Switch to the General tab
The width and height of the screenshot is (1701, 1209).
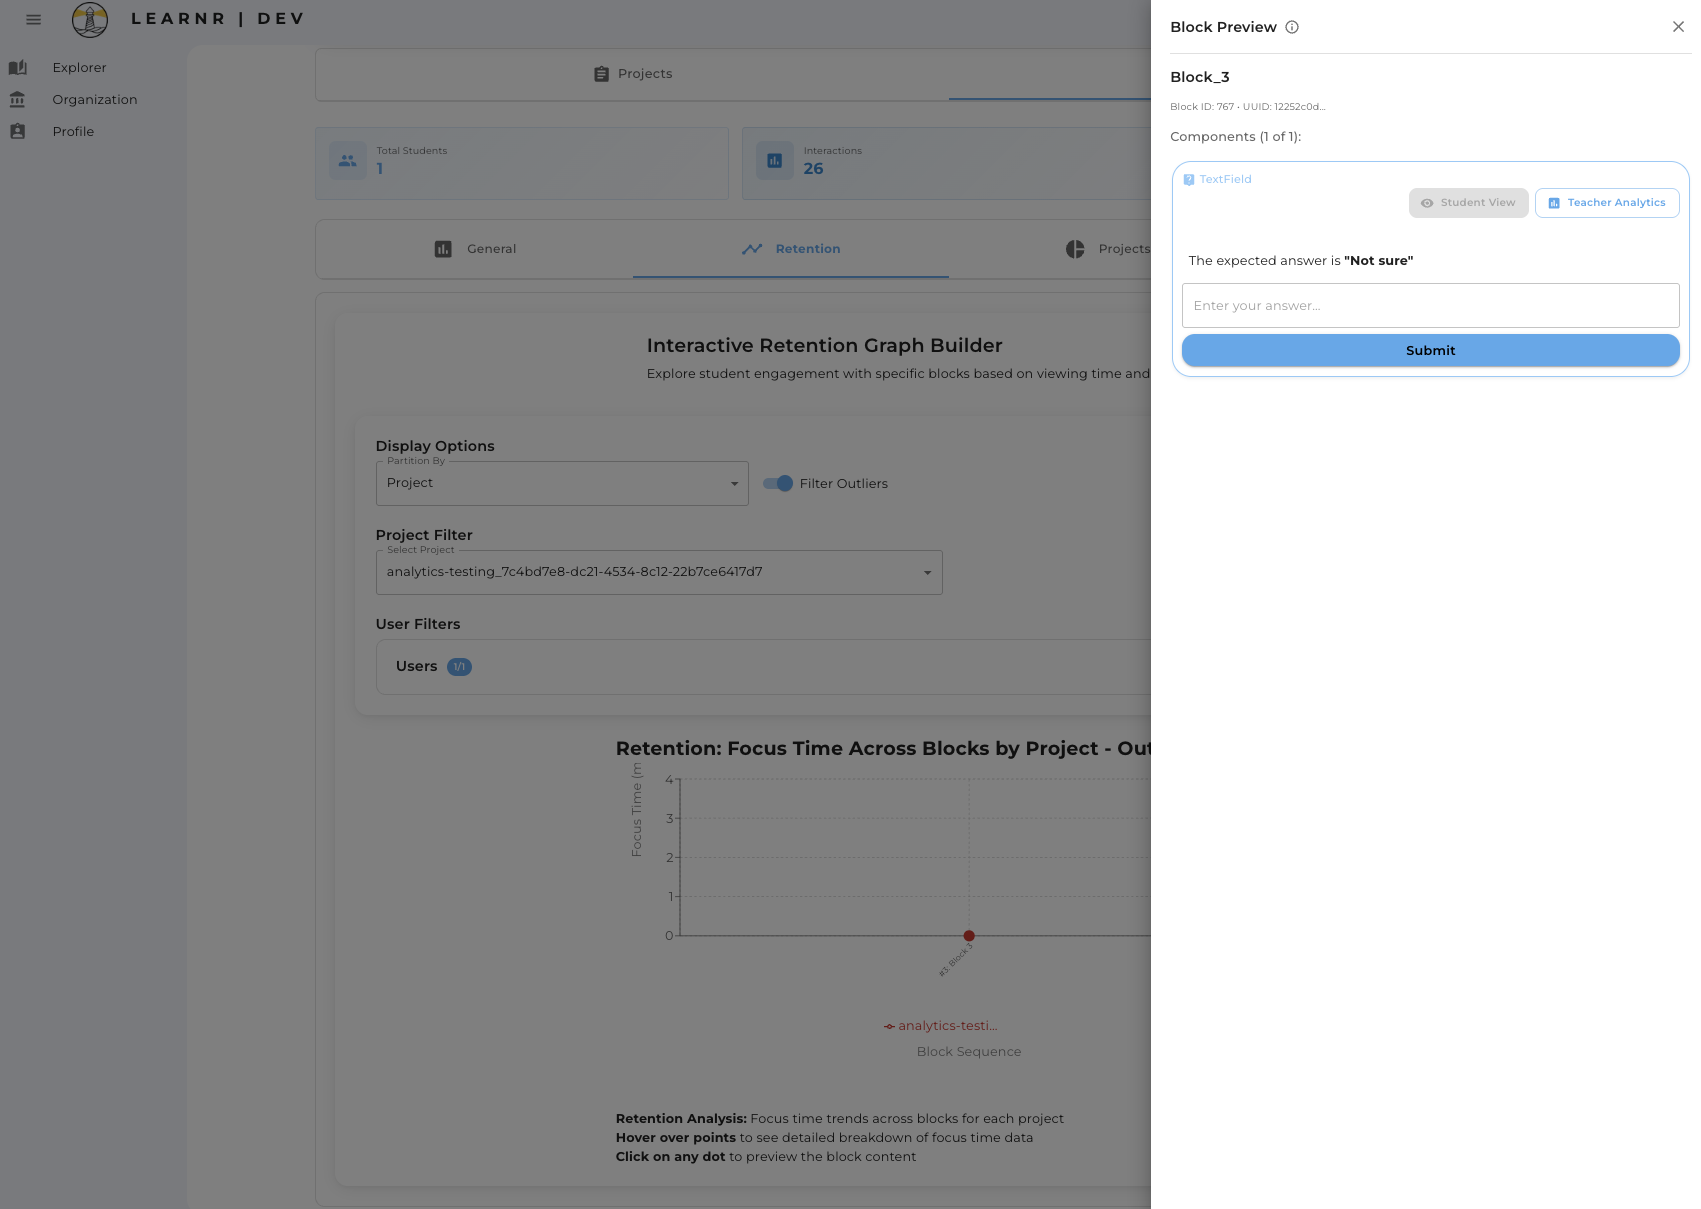click(474, 249)
